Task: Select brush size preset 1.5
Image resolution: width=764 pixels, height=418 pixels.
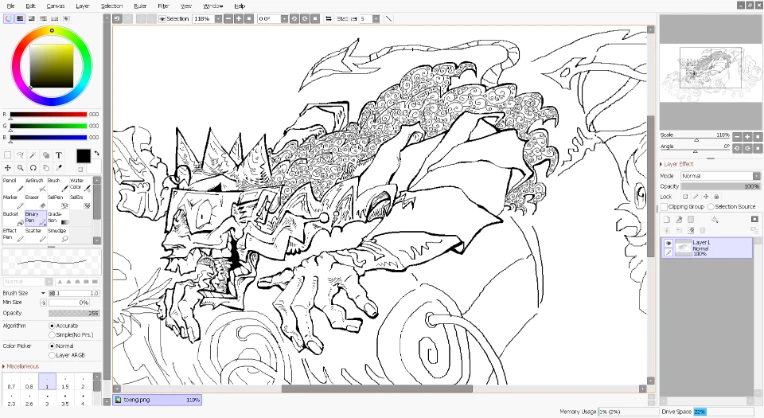Action: point(65,381)
